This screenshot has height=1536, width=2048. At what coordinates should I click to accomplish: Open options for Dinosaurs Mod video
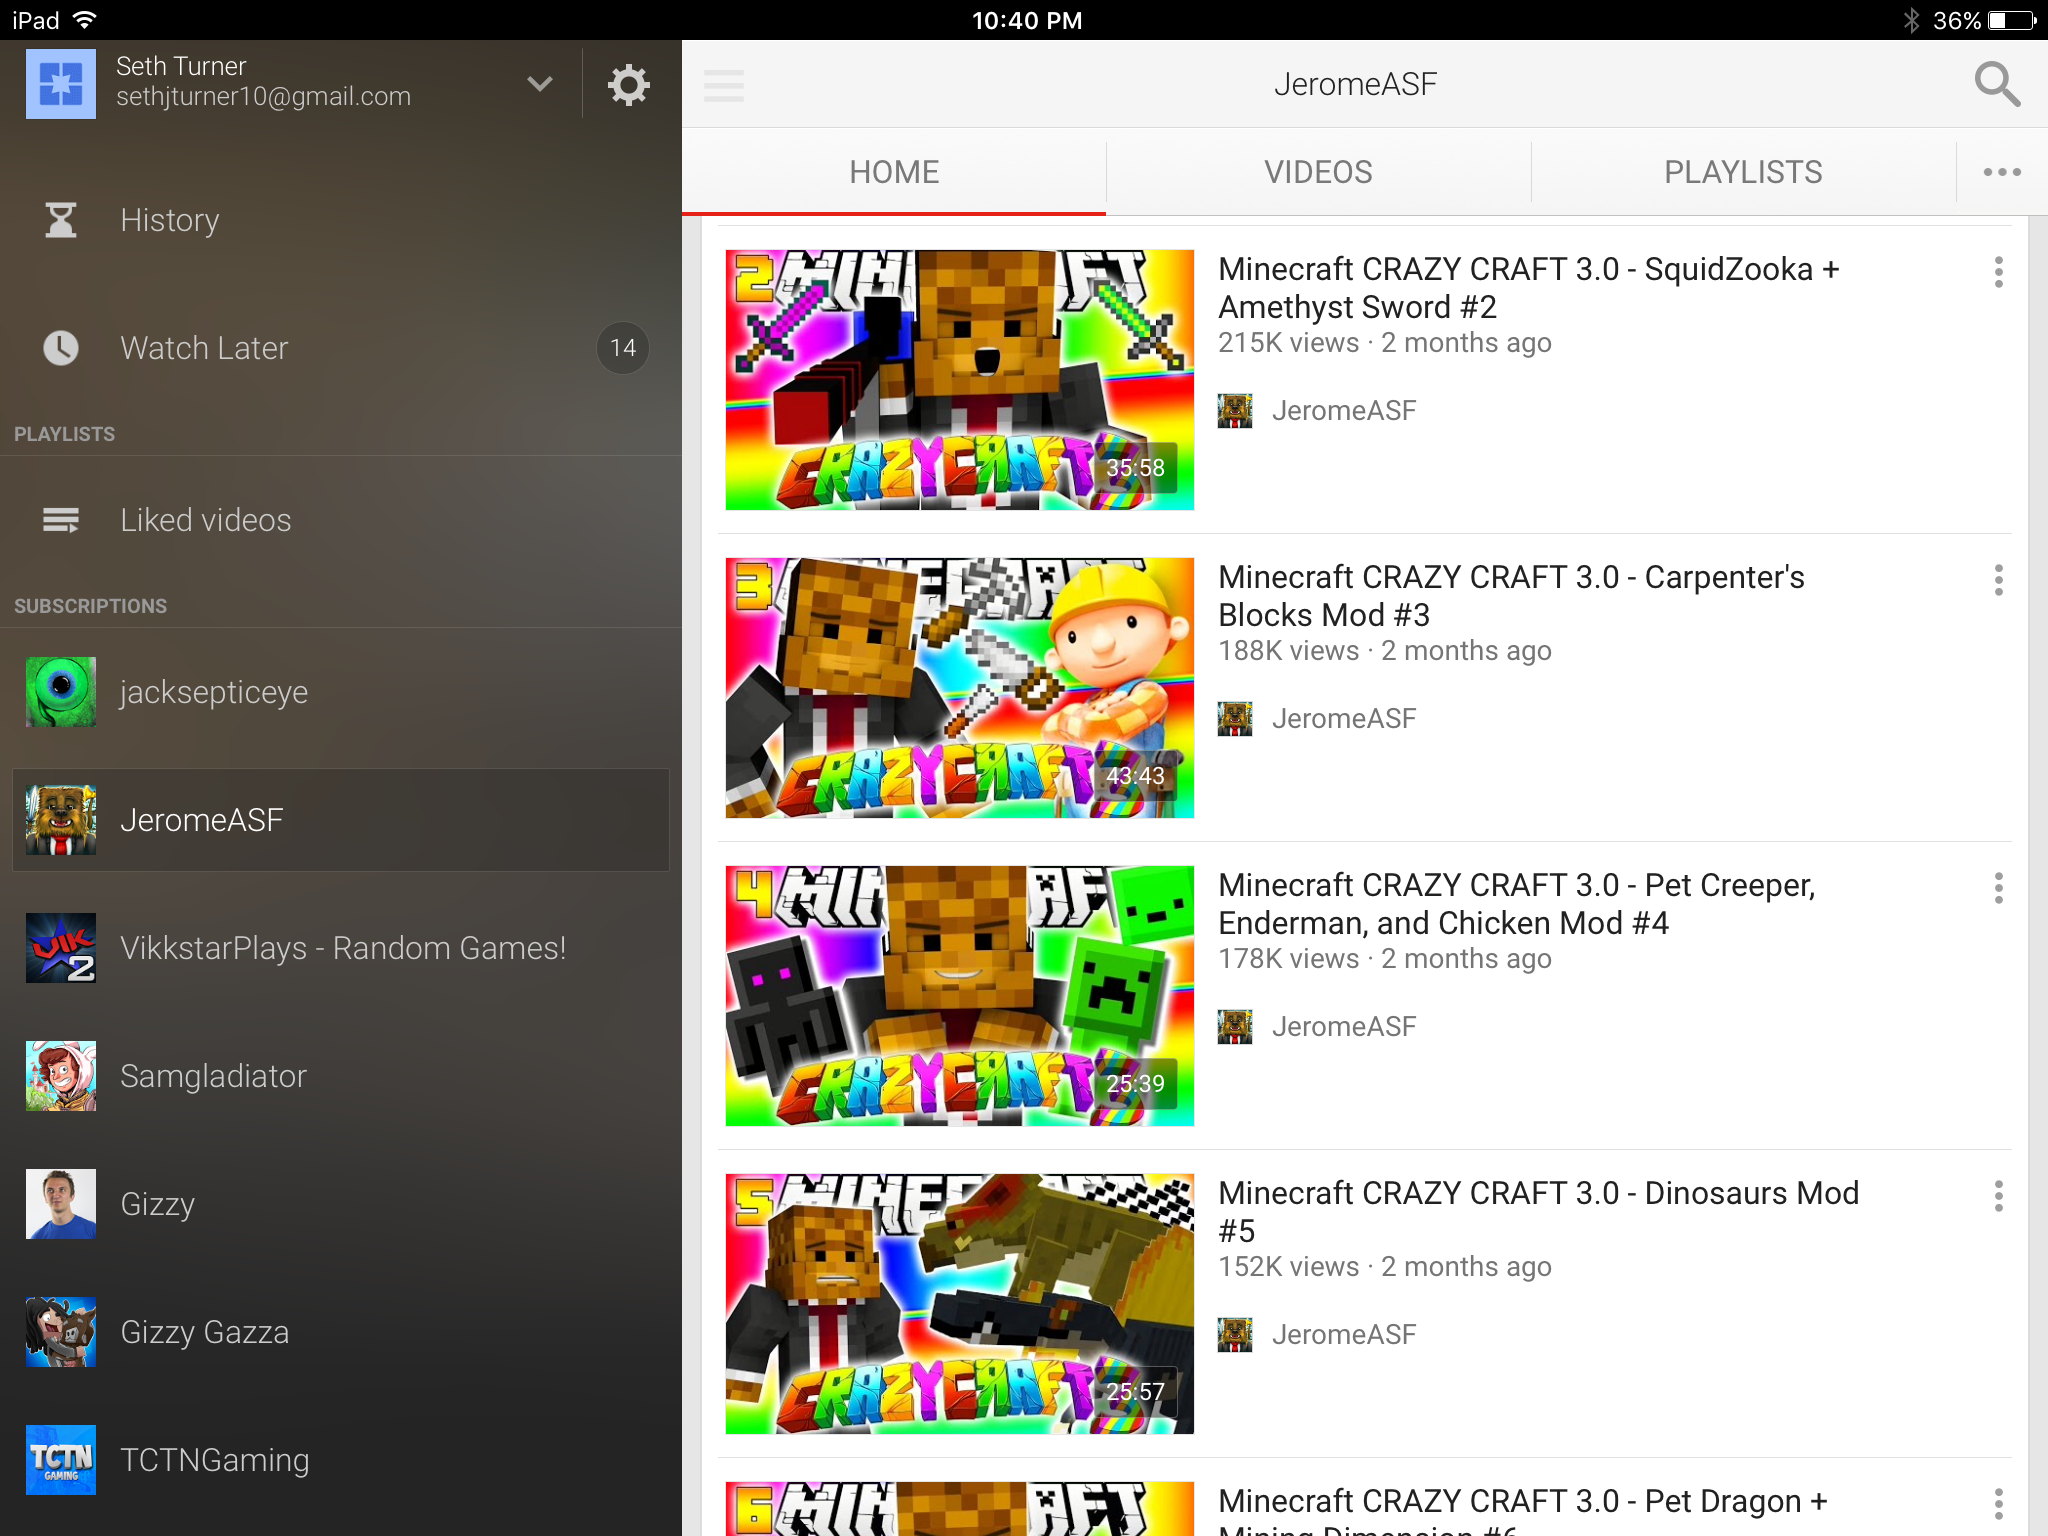point(1998,1196)
